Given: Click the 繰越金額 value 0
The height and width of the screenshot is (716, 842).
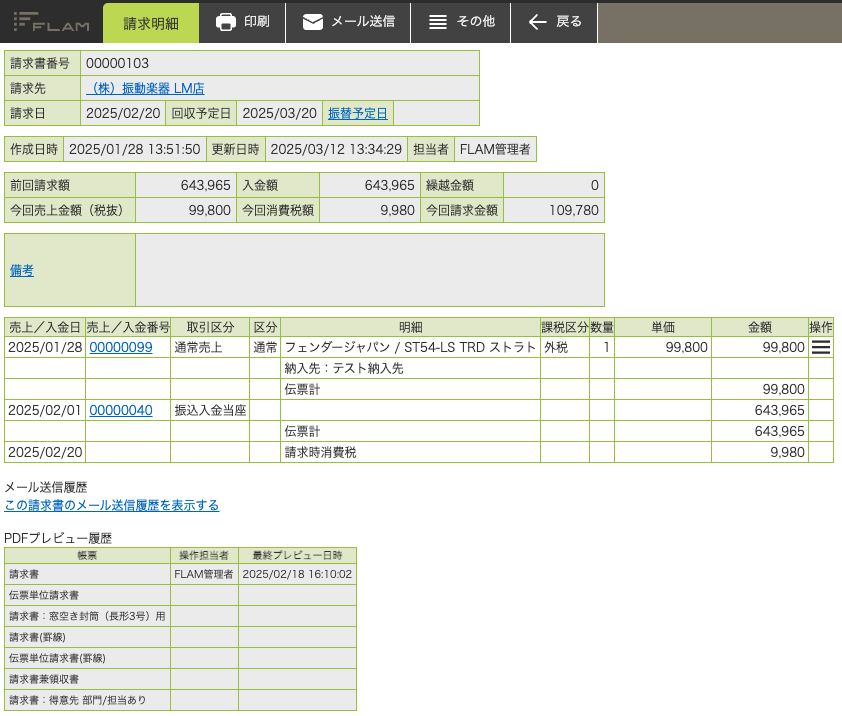Looking at the screenshot, I should tap(594, 185).
